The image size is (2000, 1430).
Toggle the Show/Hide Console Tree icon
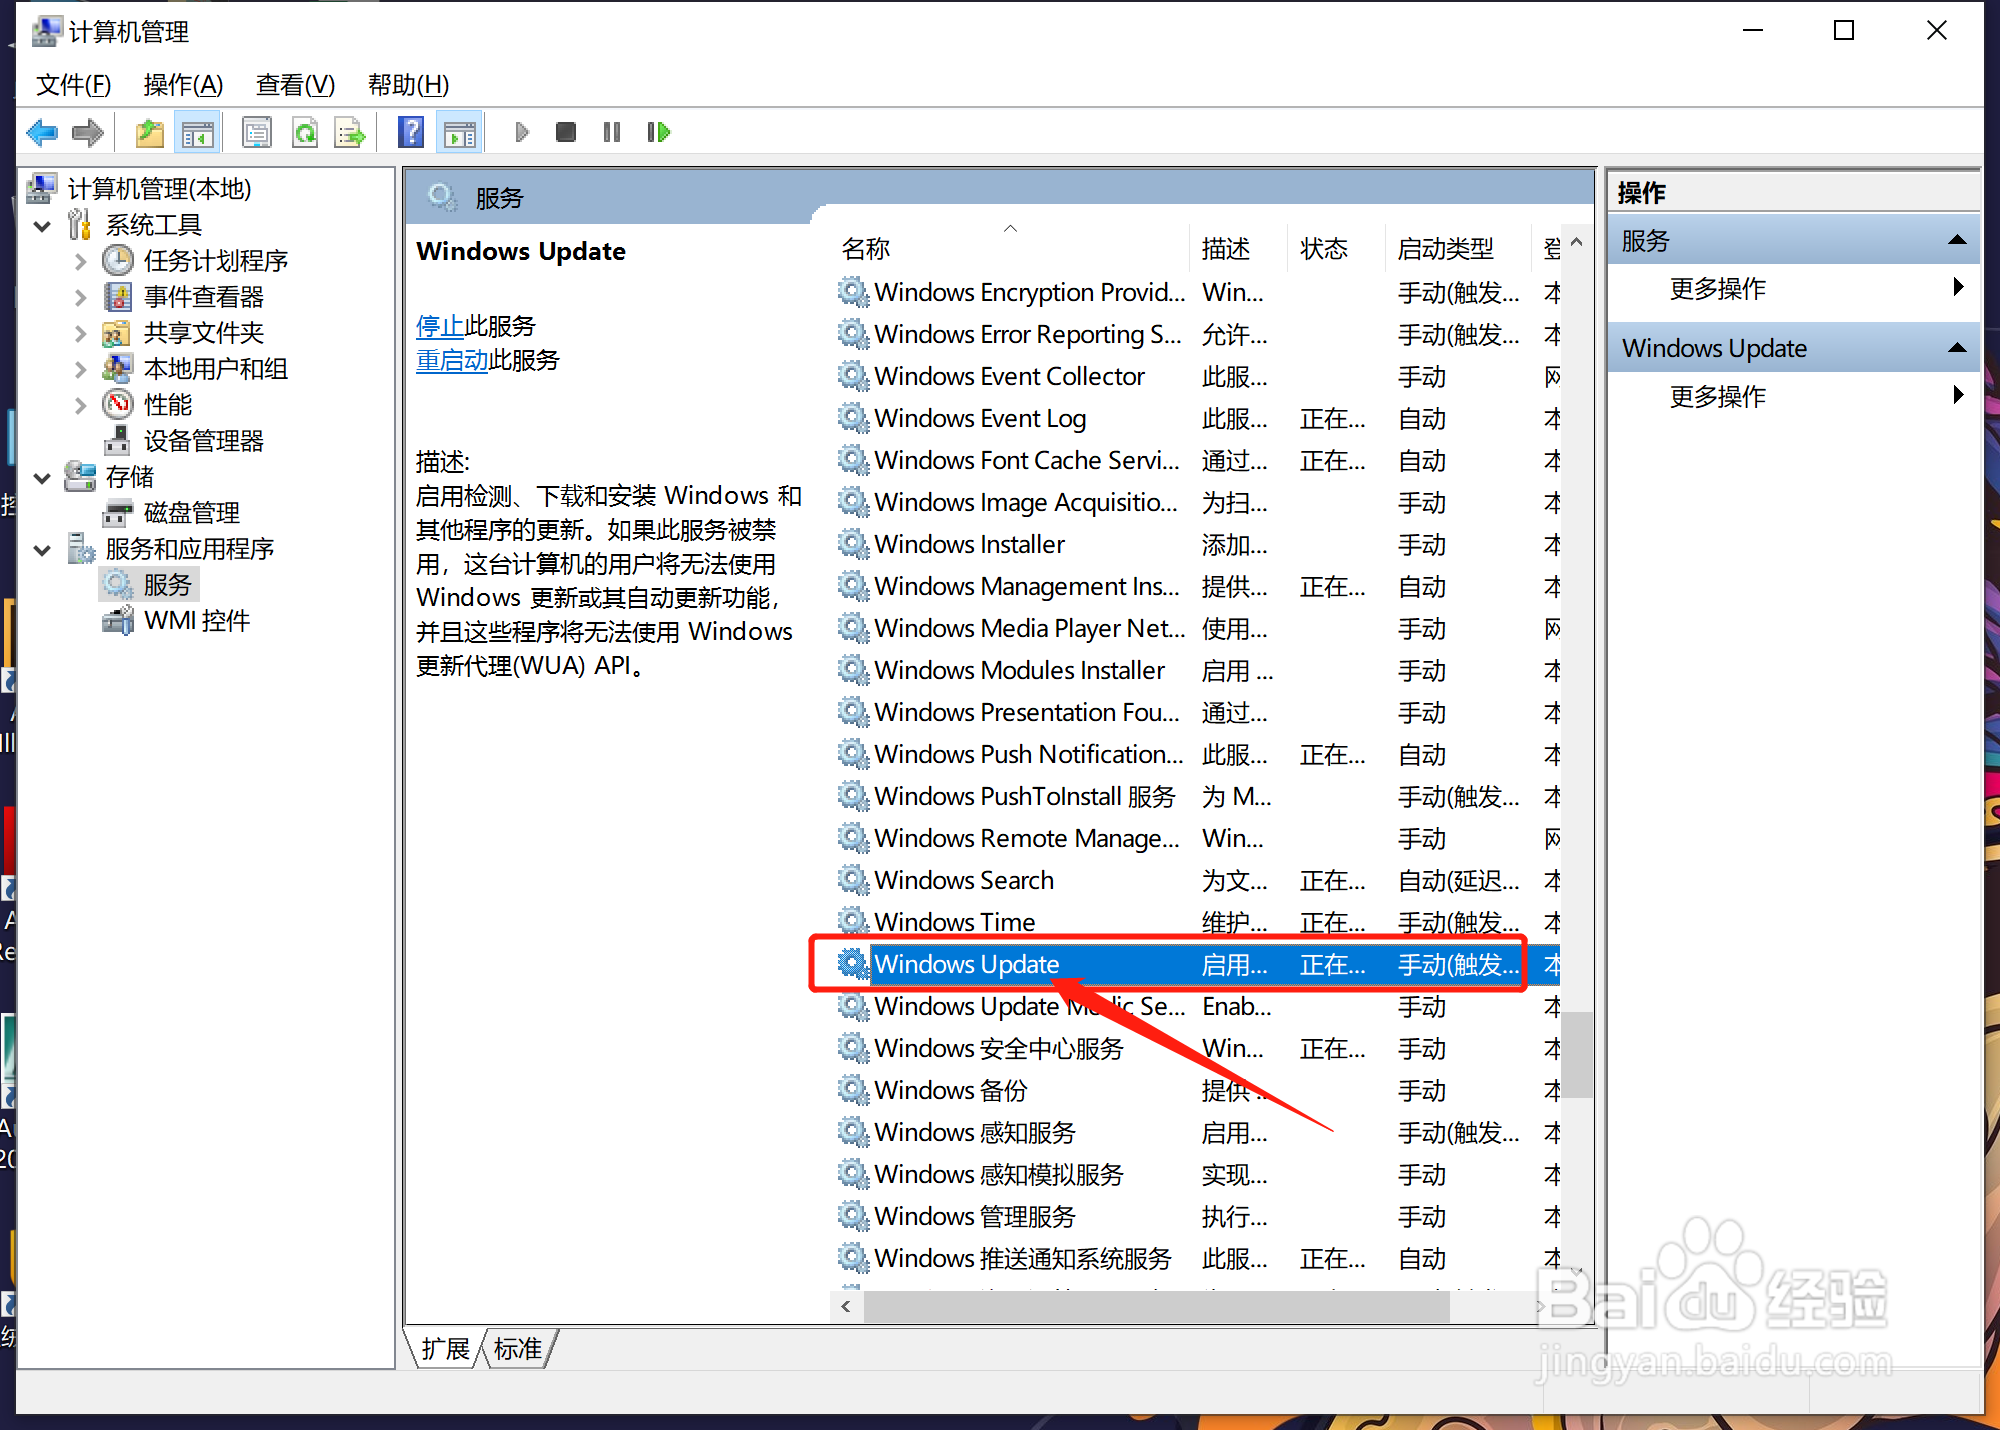(197, 132)
